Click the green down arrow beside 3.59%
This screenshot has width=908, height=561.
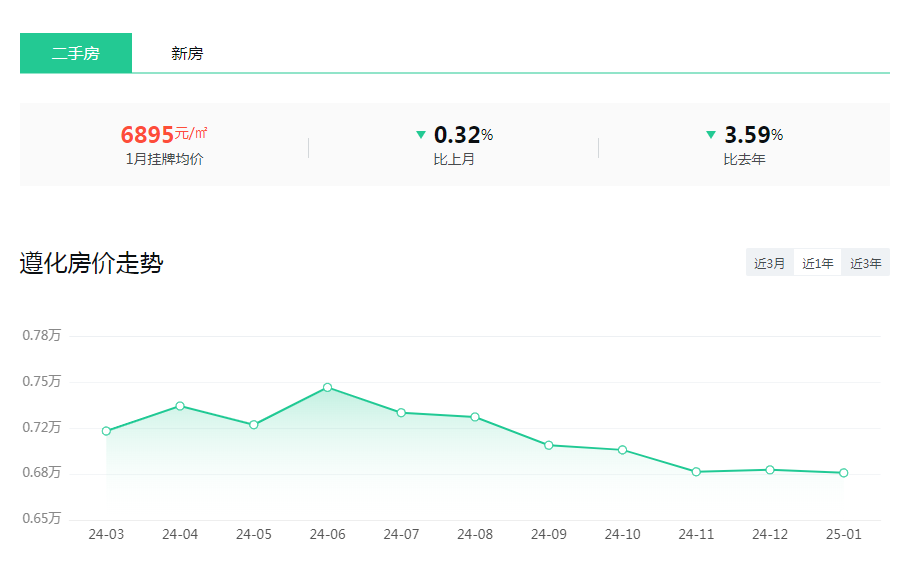pos(711,135)
